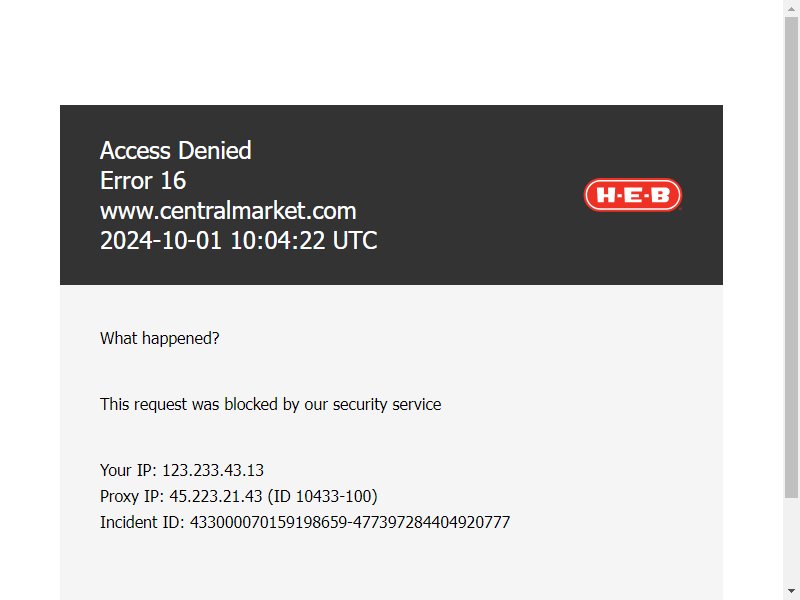Click the www.centralmarket.com text
This screenshot has width=800, height=600.
click(228, 211)
